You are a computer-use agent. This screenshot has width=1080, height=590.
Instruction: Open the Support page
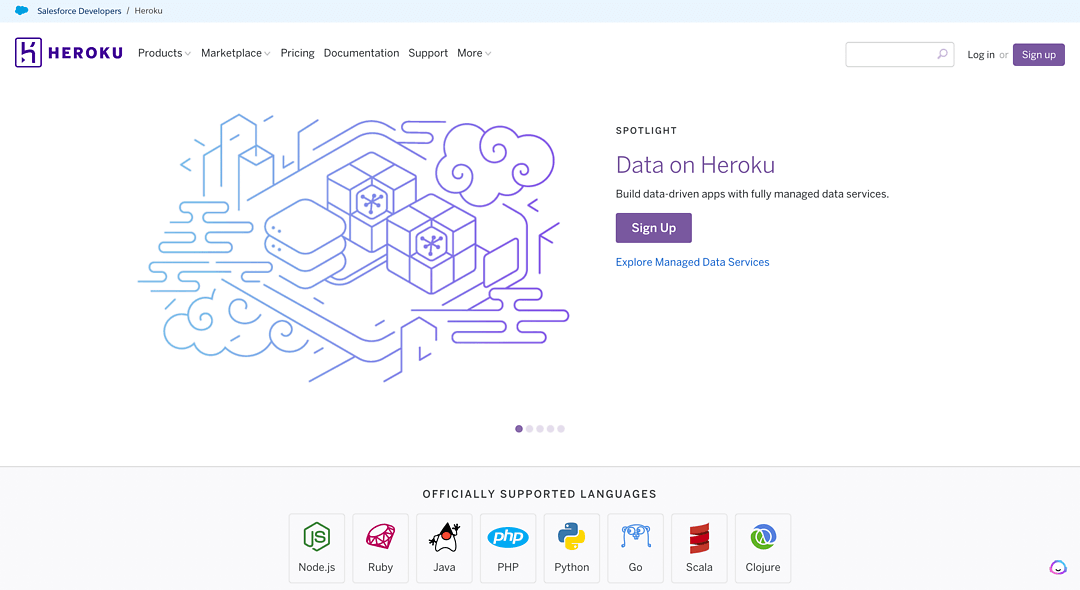click(428, 53)
